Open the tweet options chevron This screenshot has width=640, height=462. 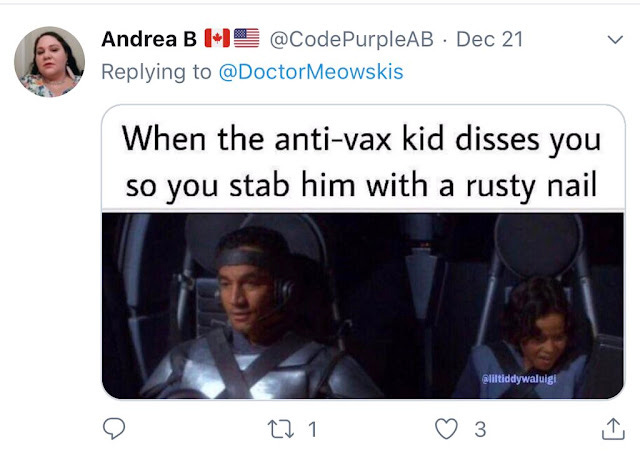pyautogui.click(x=615, y=40)
